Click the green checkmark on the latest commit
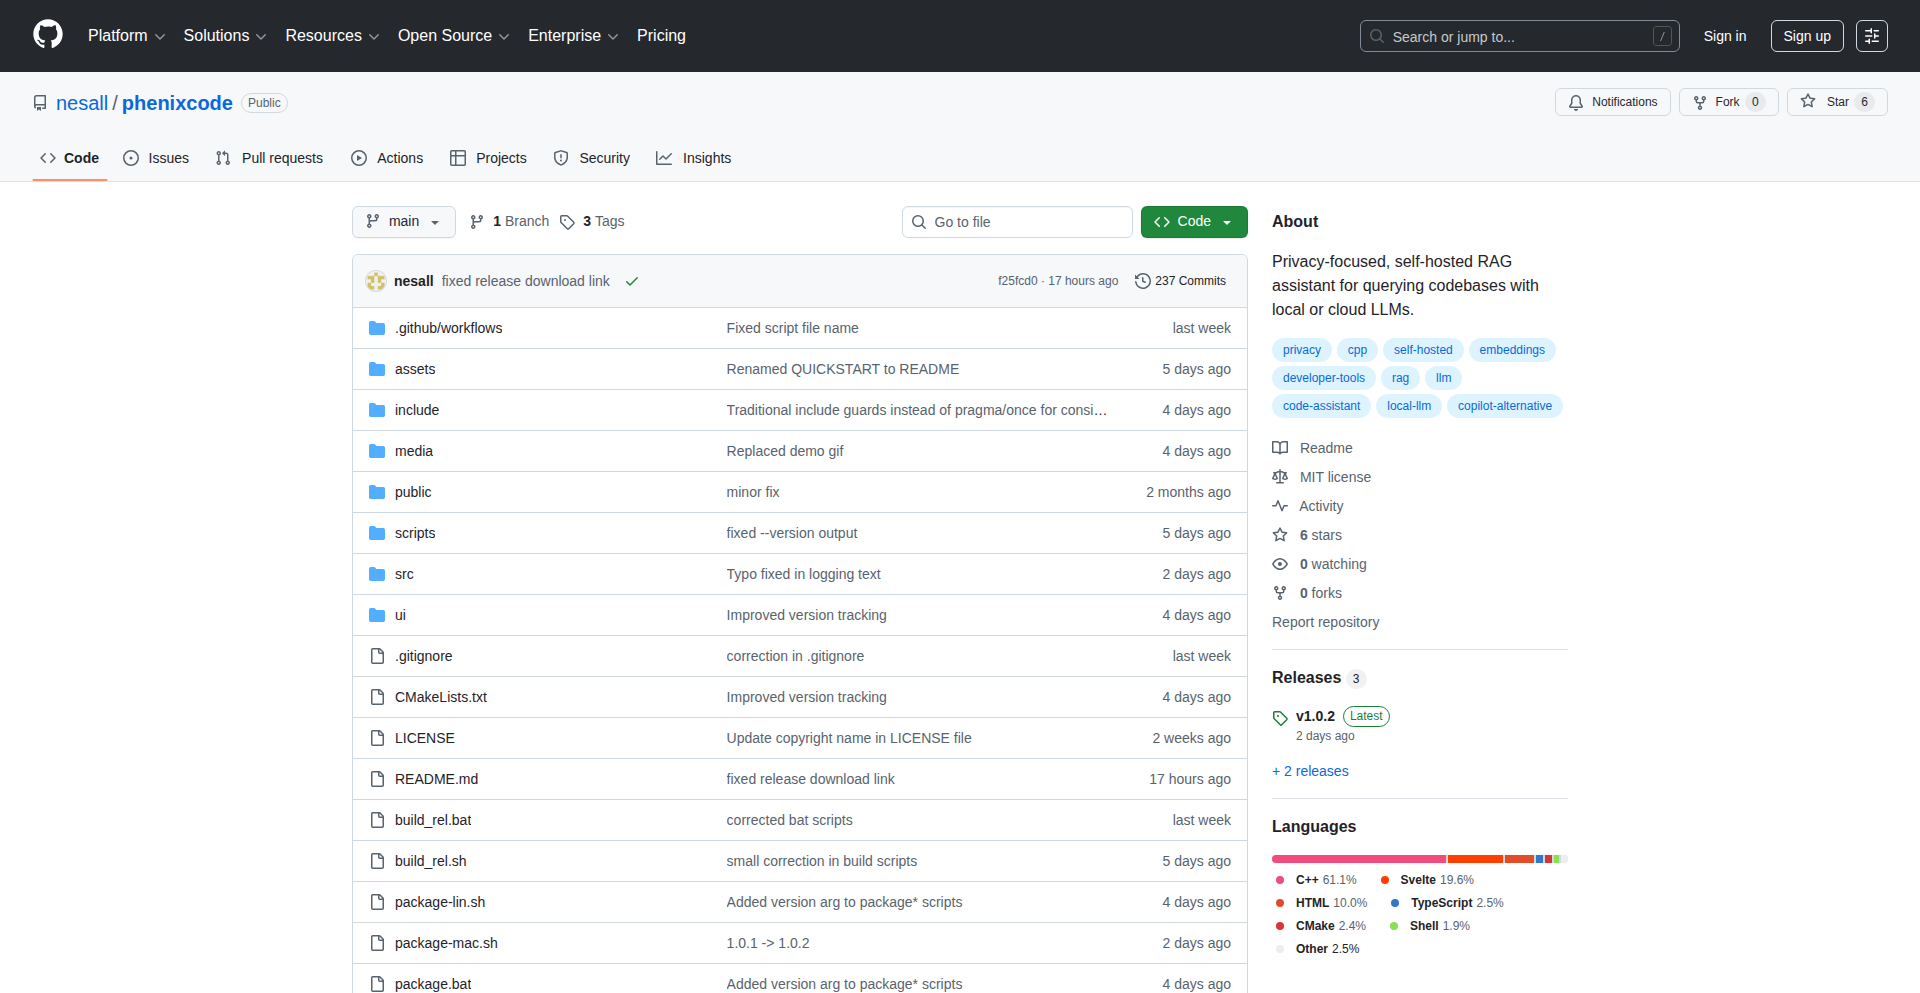Image resolution: width=1920 pixels, height=993 pixels. pyautogui.click(x=632, y=281)
